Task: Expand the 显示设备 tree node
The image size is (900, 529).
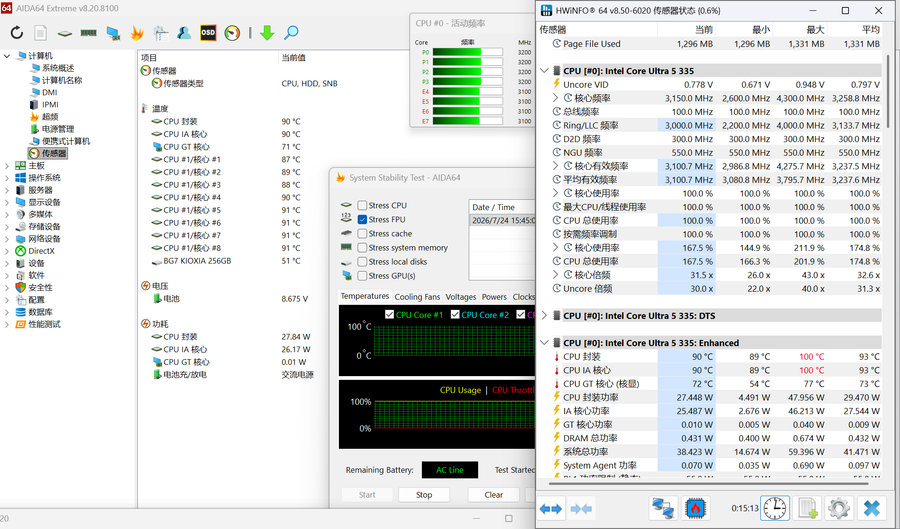Action: (7, 202)
